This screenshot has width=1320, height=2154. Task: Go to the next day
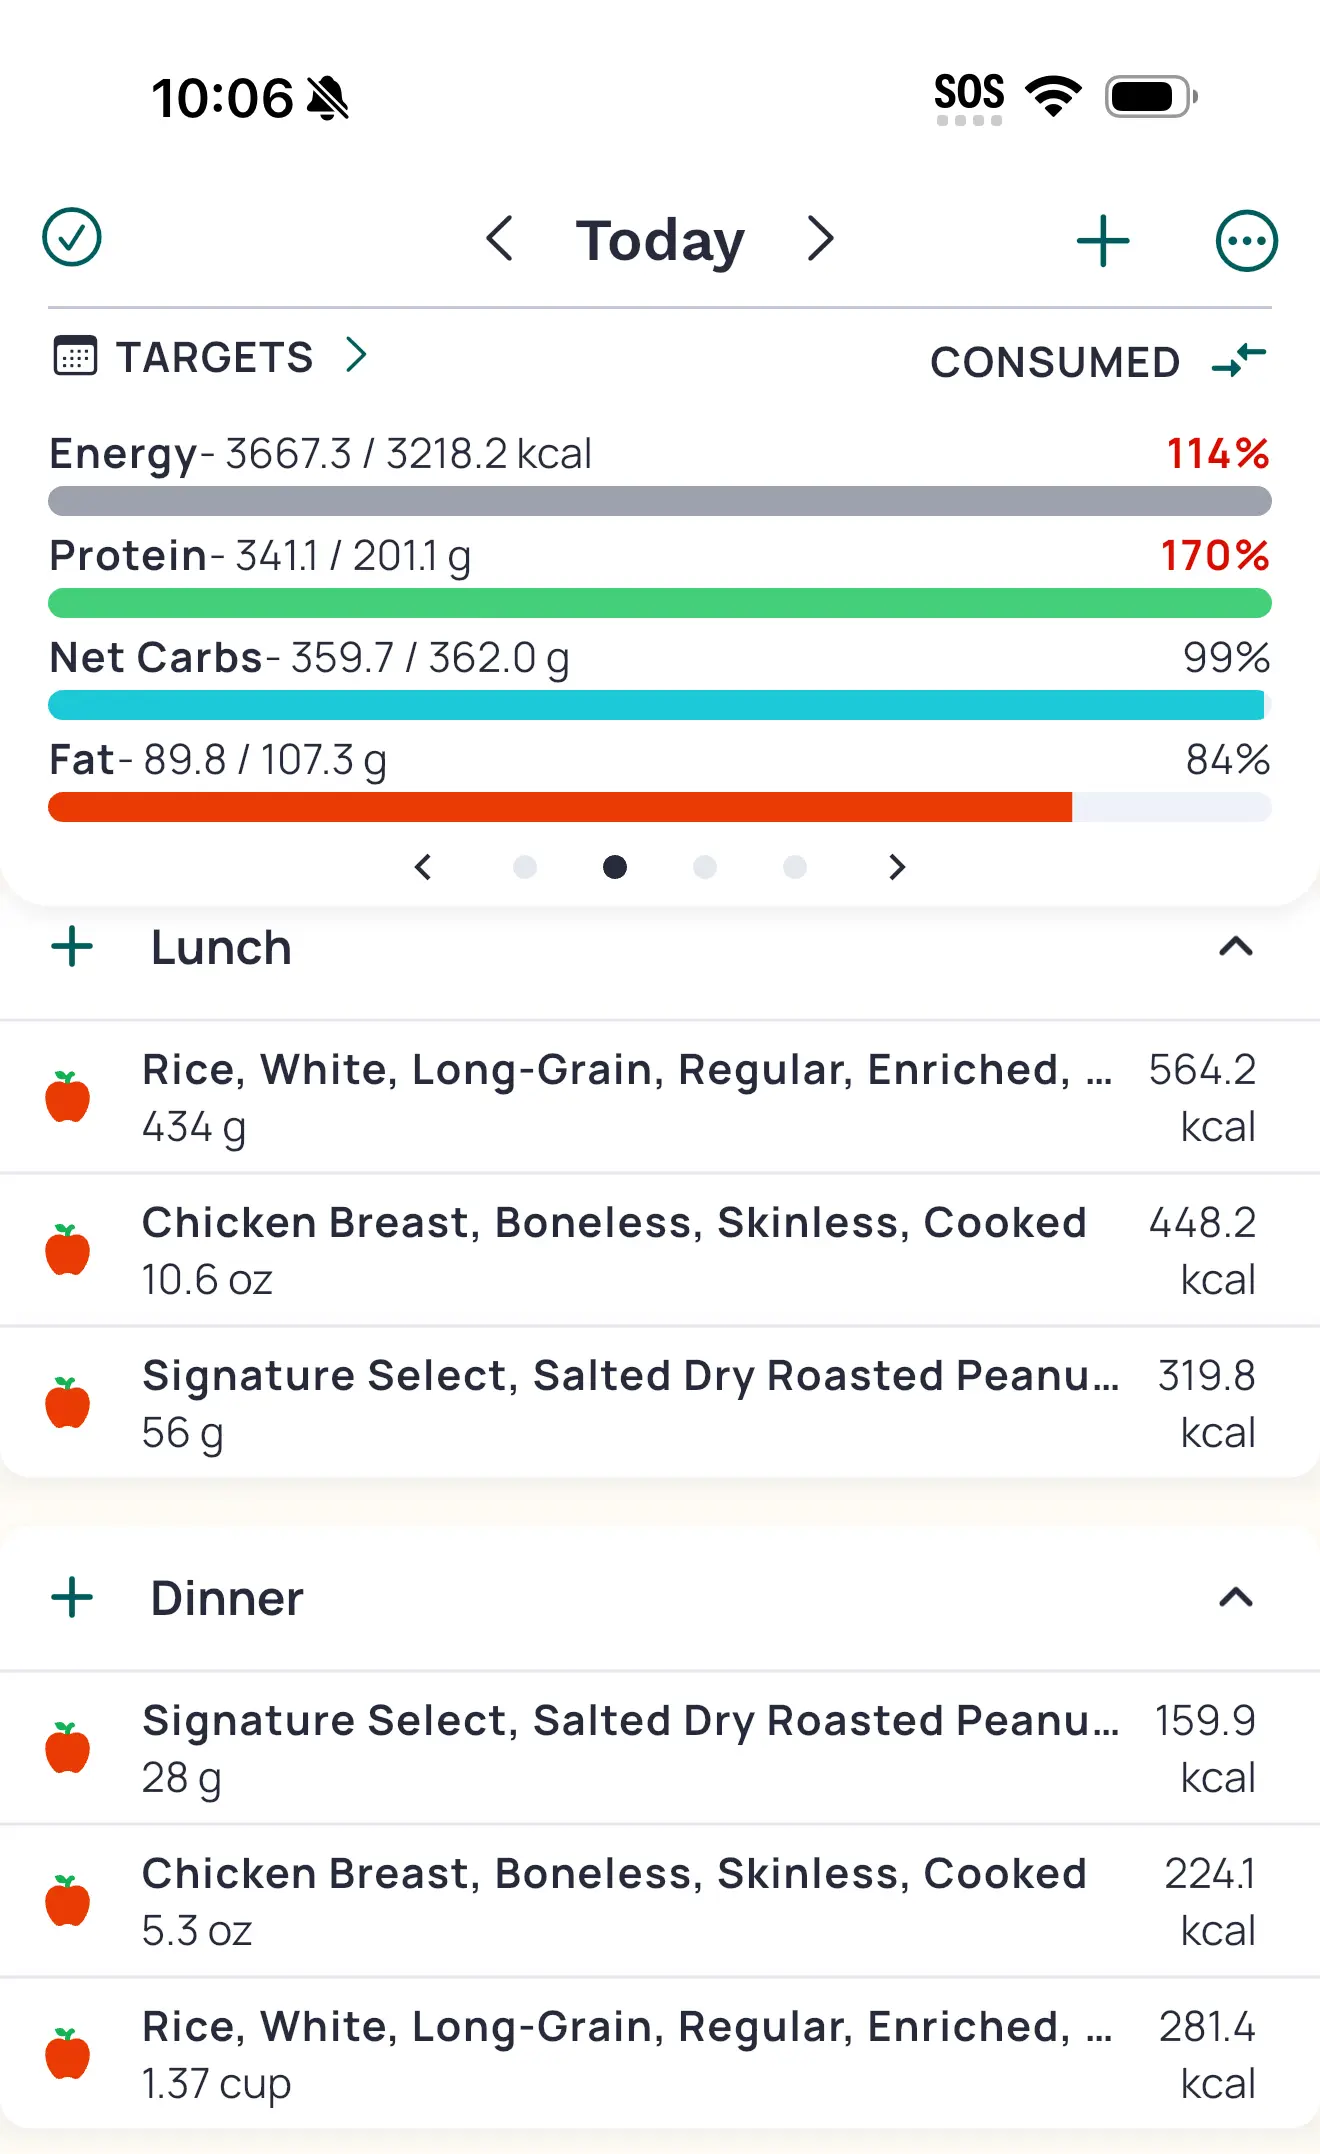(820, 239)
